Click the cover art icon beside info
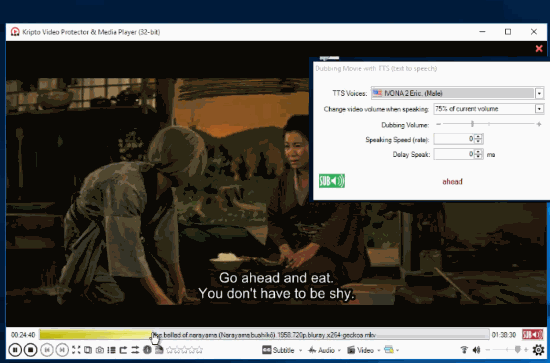 [x=159, y=350]
